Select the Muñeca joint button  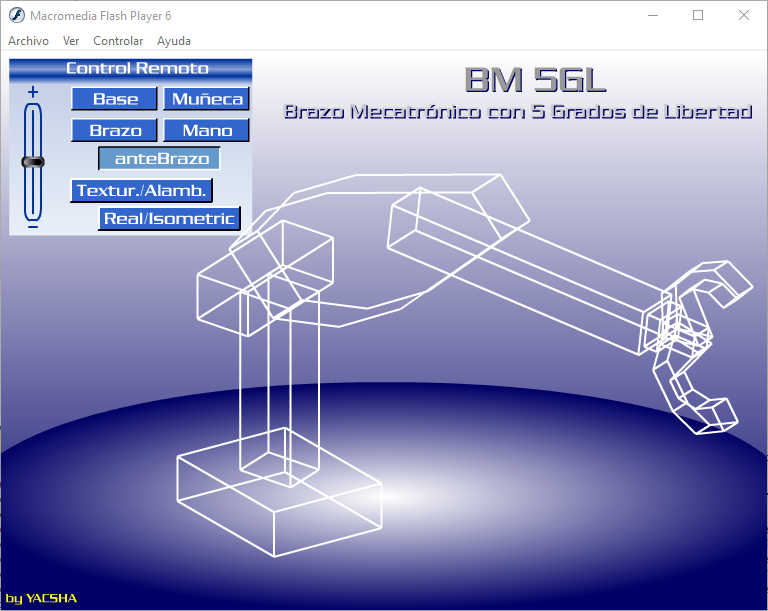206,99
